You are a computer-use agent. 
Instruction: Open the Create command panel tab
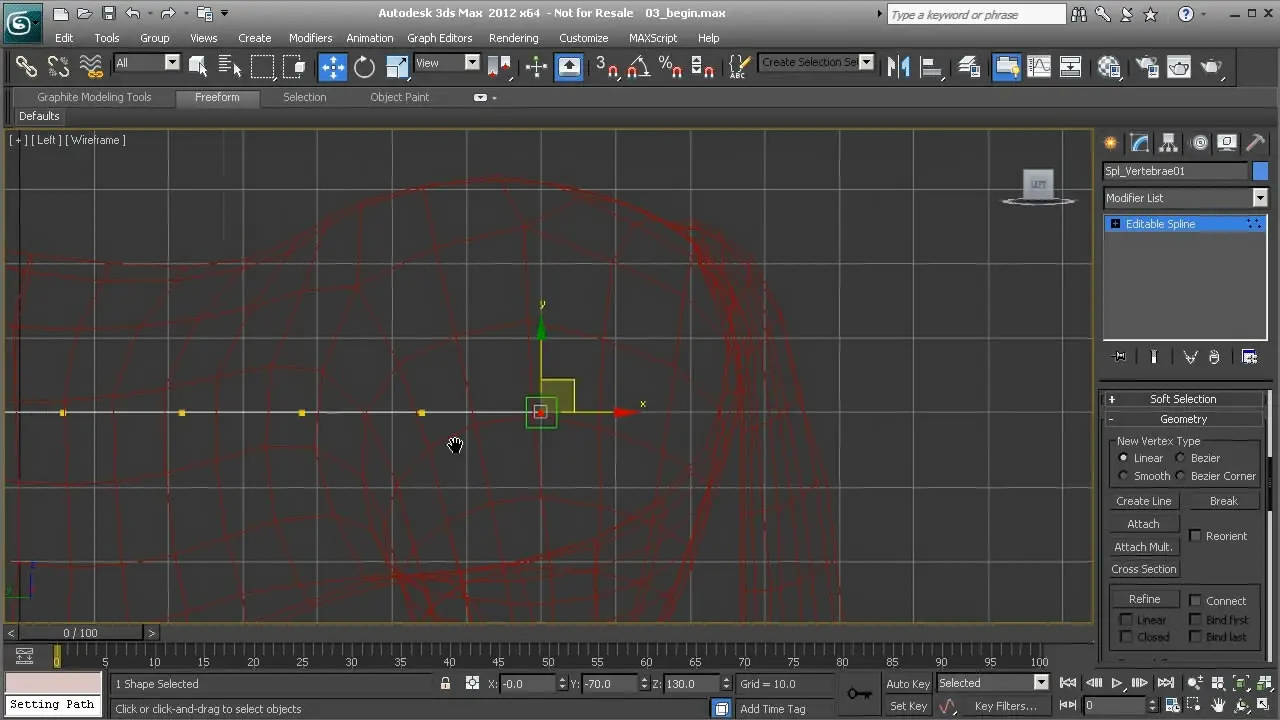point(1110,143)
